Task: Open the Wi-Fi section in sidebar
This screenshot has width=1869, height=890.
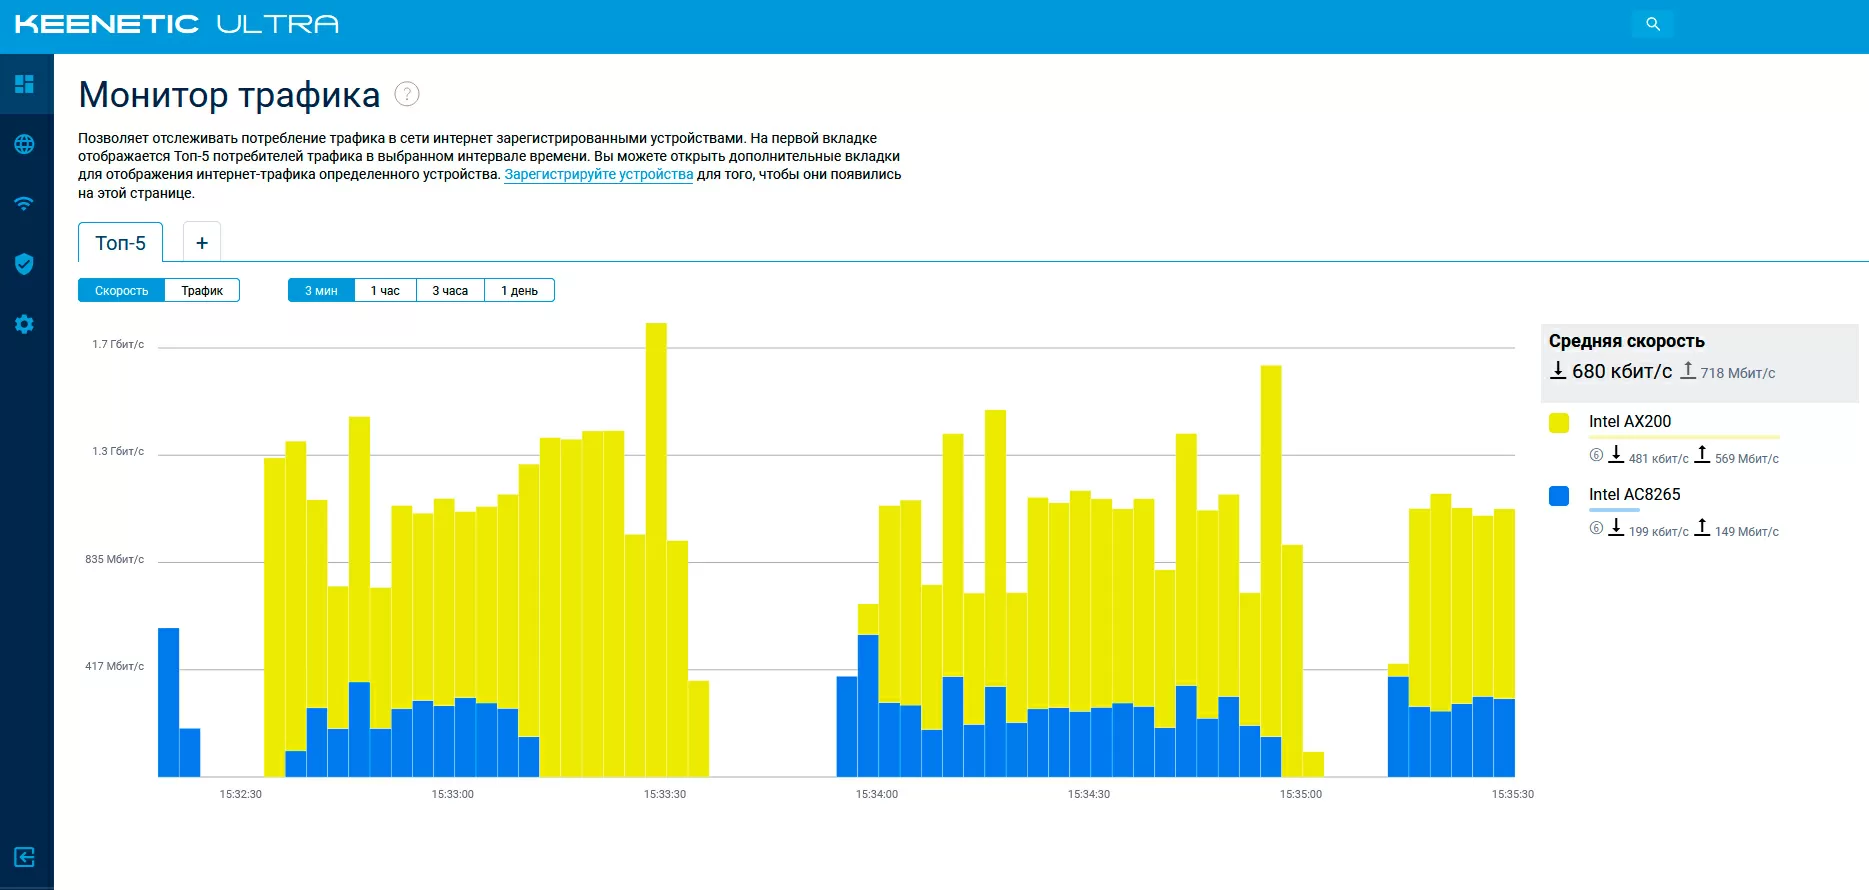Action: tap(25, 204)
